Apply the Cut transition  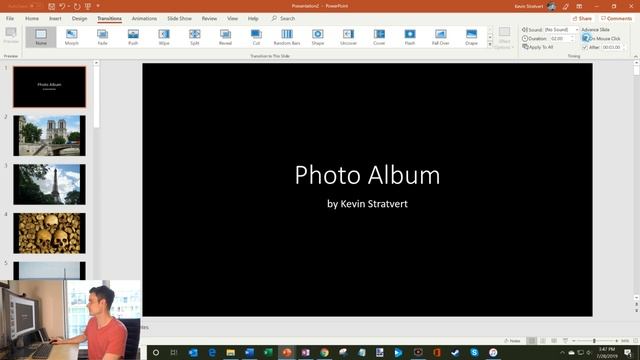256,37
